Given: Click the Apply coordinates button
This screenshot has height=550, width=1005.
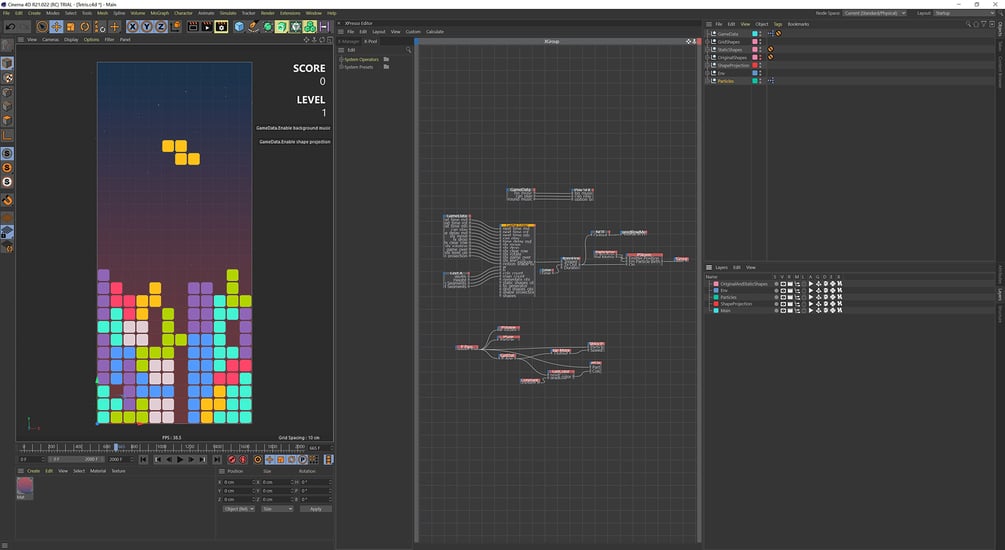Looking at the screenshot, I should click(x=316, y=508).
